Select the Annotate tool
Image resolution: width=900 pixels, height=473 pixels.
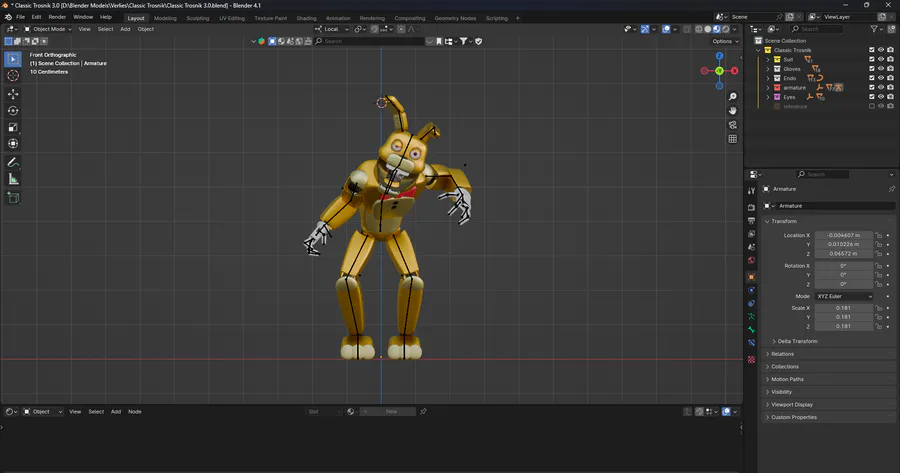pyautogui.click(x=13, y=162)
